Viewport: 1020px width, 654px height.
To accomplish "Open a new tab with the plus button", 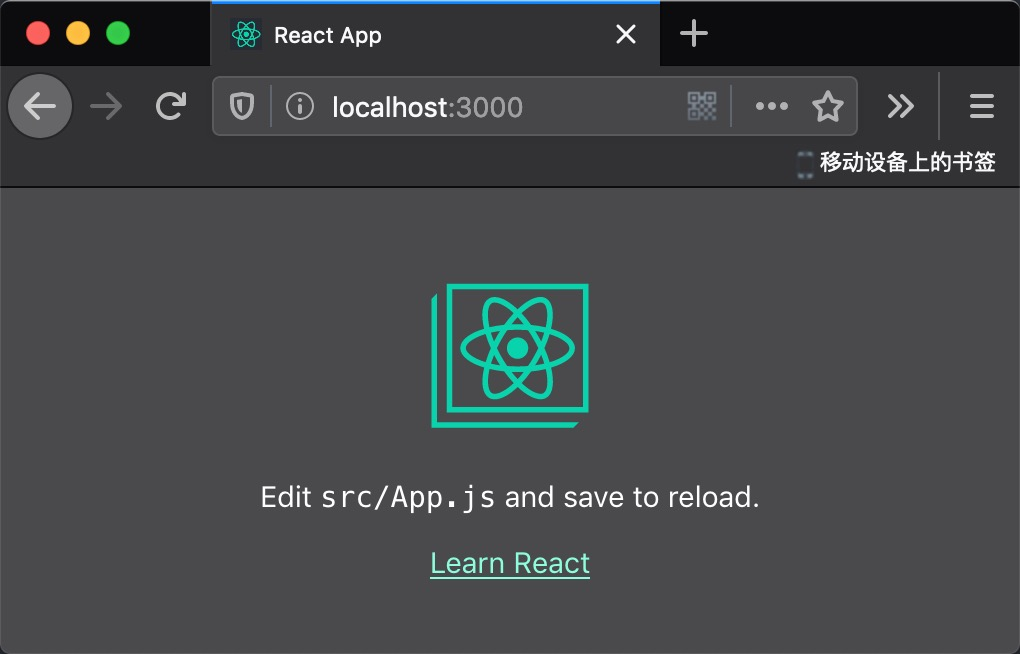I will pyautogui.click(x=693, y=33).
